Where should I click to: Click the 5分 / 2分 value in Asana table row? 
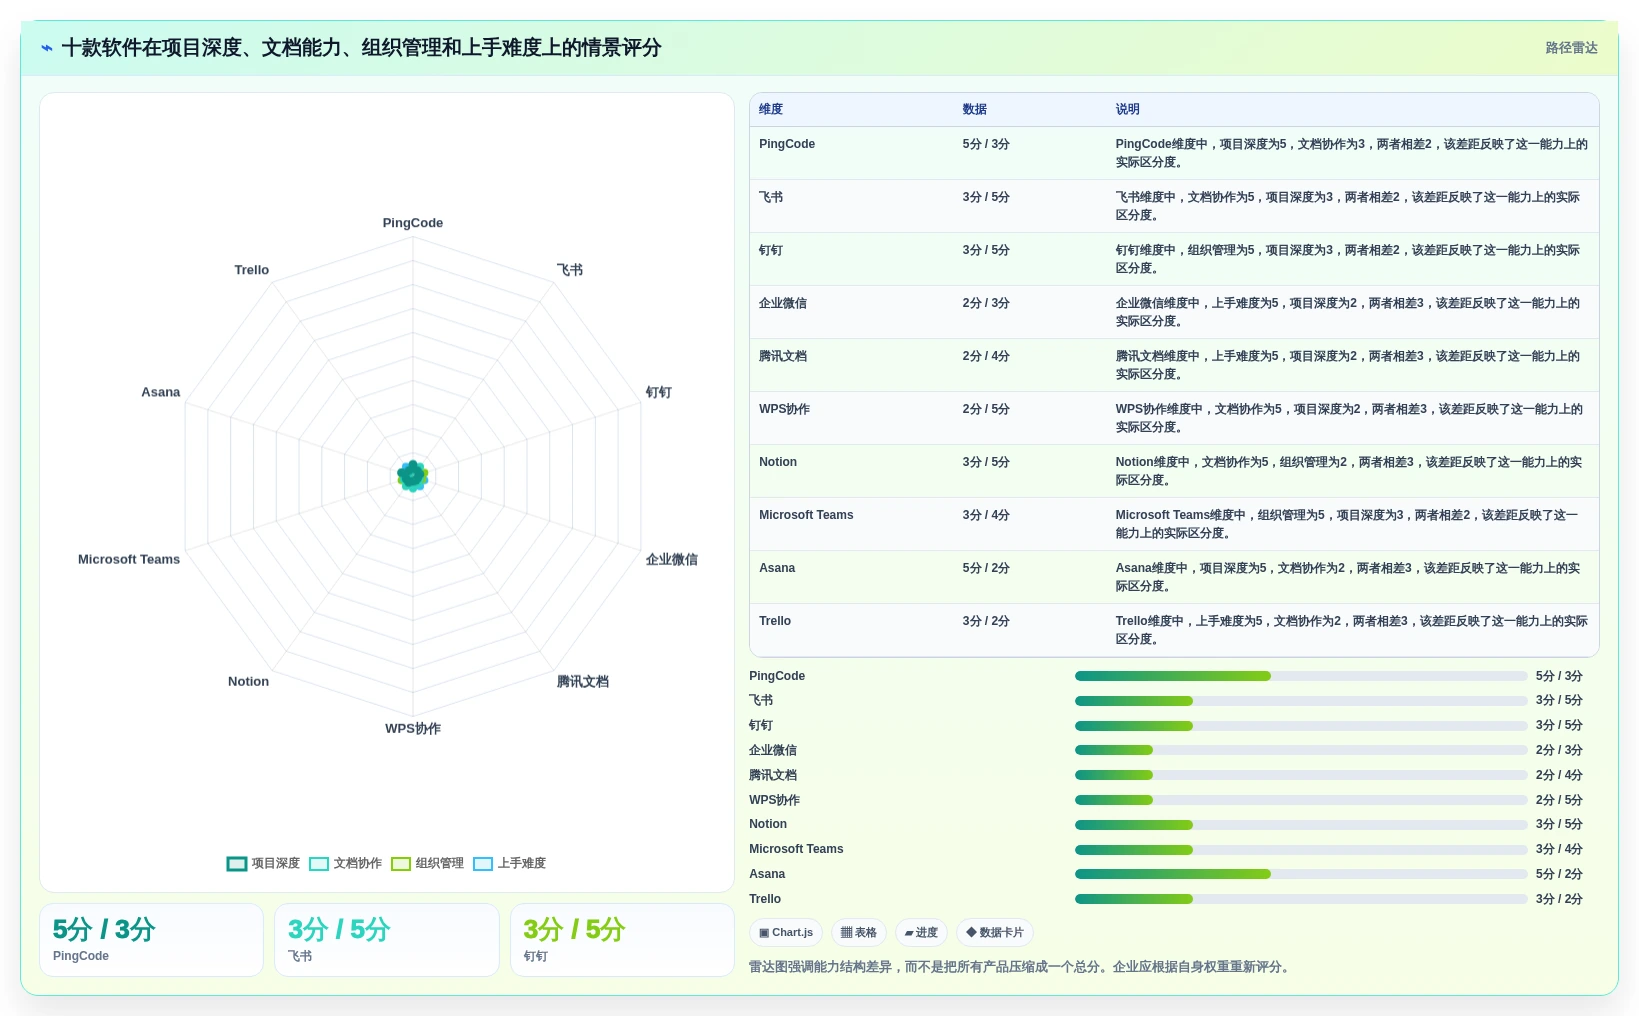[x=986, y=569]
